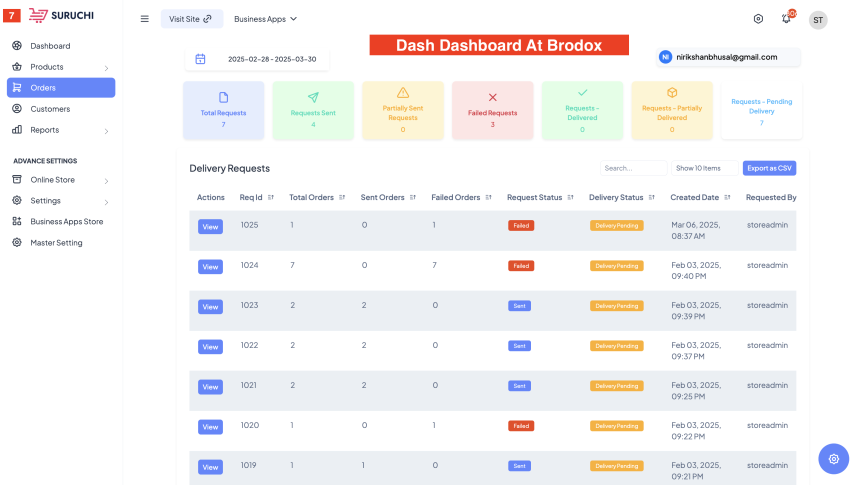Image resolution: width=860 pixels, height=485 pixels.
Task: Sort by Total Orders column arrows
Action: [x=343, y=197]
